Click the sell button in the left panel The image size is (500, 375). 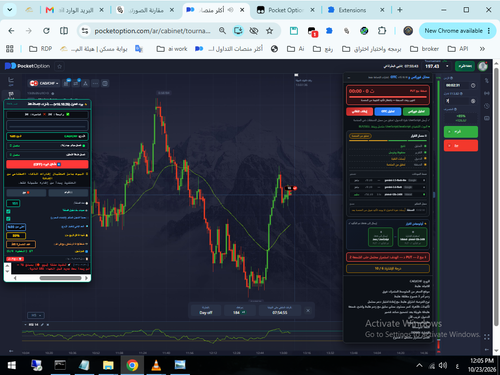coord(26,193)
